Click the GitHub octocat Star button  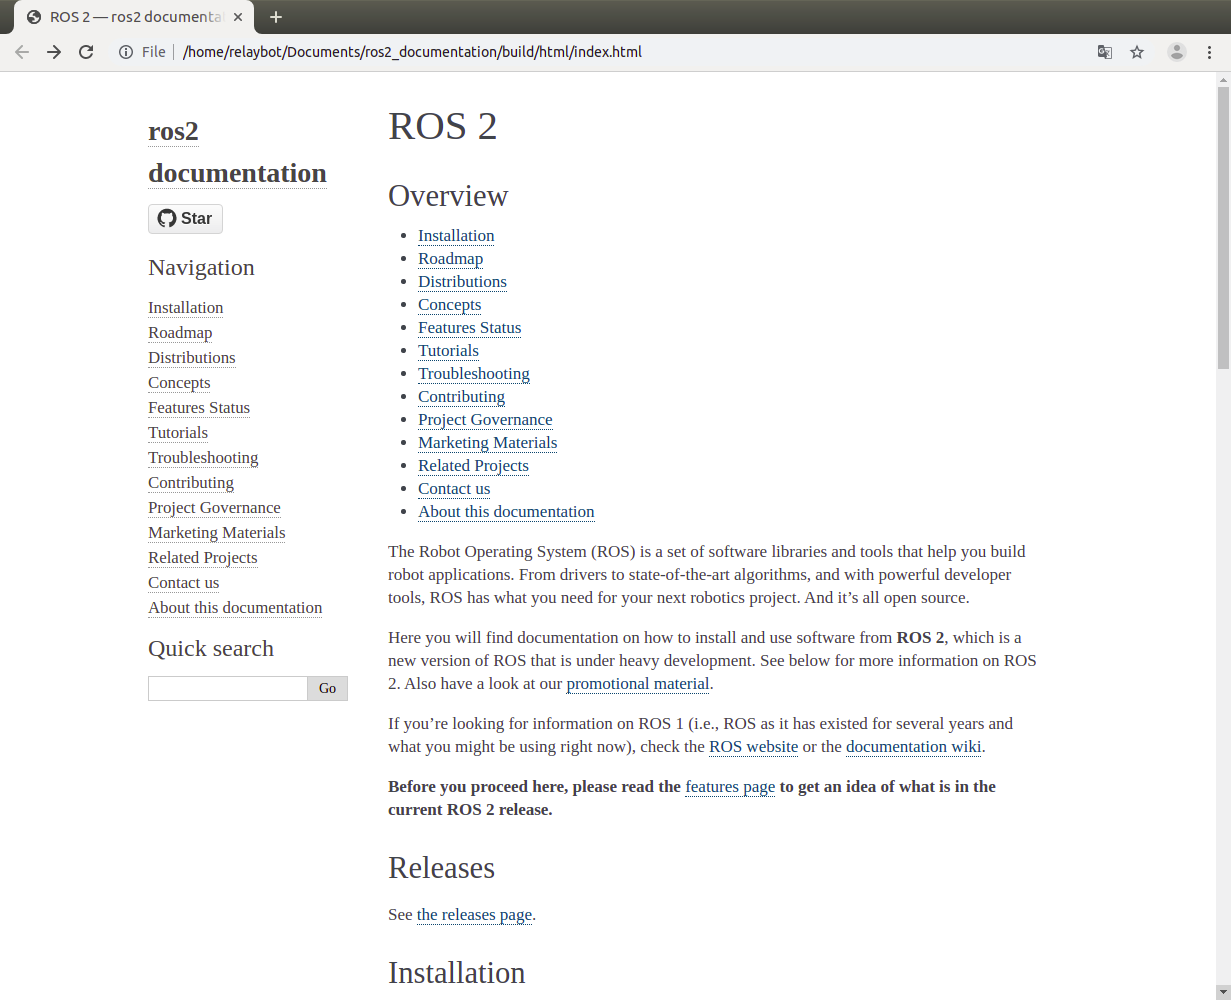coord(185,218)
